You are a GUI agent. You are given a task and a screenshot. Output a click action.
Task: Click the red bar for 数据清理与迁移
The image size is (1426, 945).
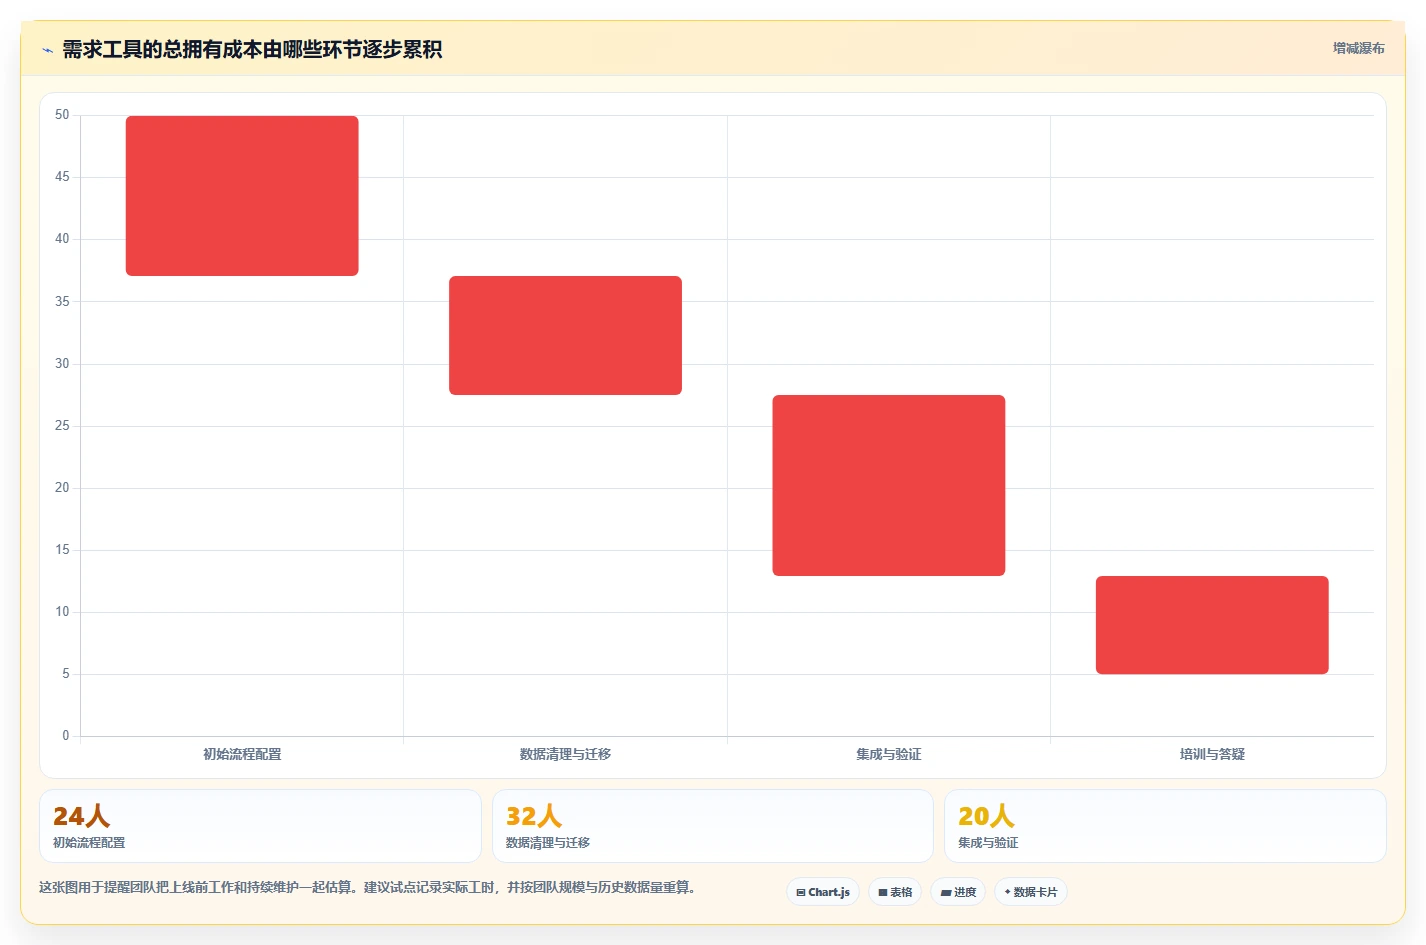565,335
